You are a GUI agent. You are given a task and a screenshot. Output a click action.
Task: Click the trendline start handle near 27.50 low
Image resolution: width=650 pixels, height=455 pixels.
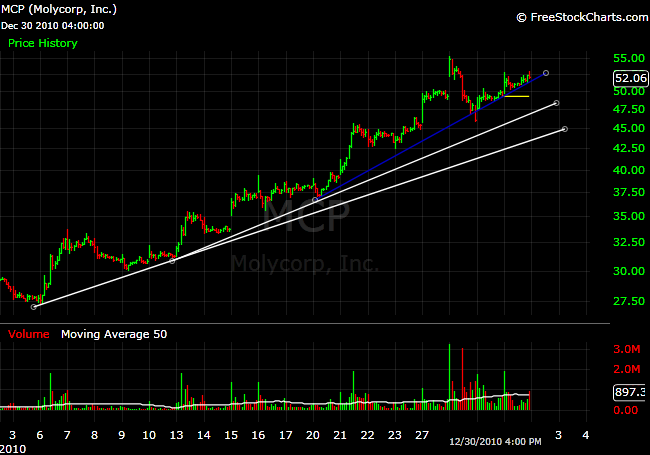click(x=34, y=307)
